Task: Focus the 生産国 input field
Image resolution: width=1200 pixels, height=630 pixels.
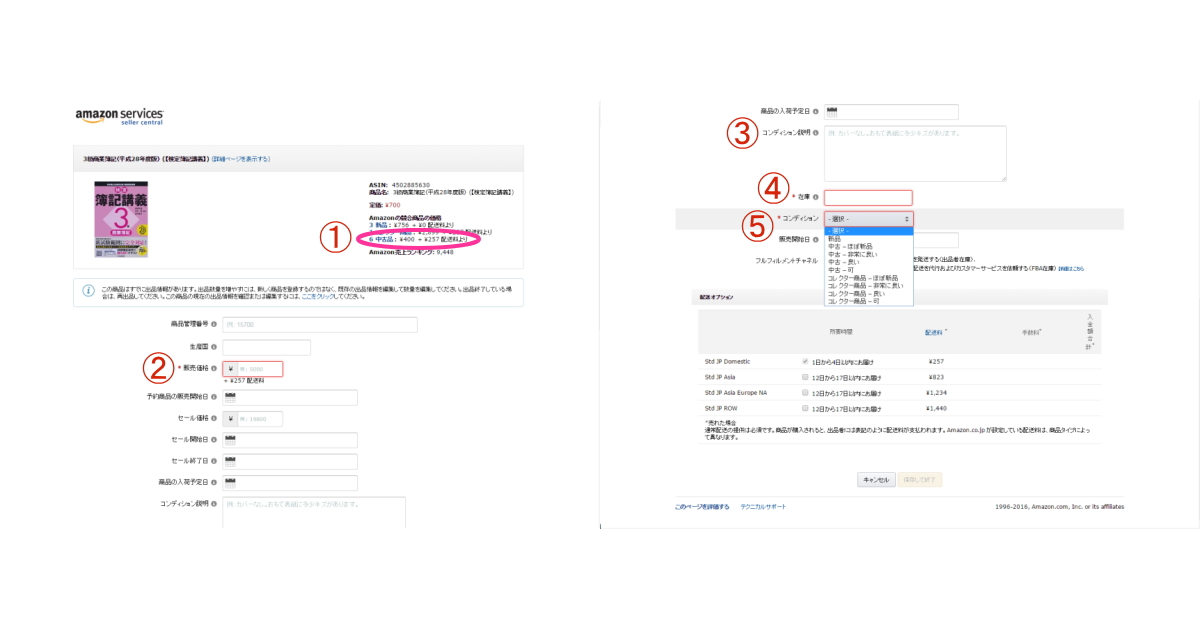Action: tap(267, 347)
